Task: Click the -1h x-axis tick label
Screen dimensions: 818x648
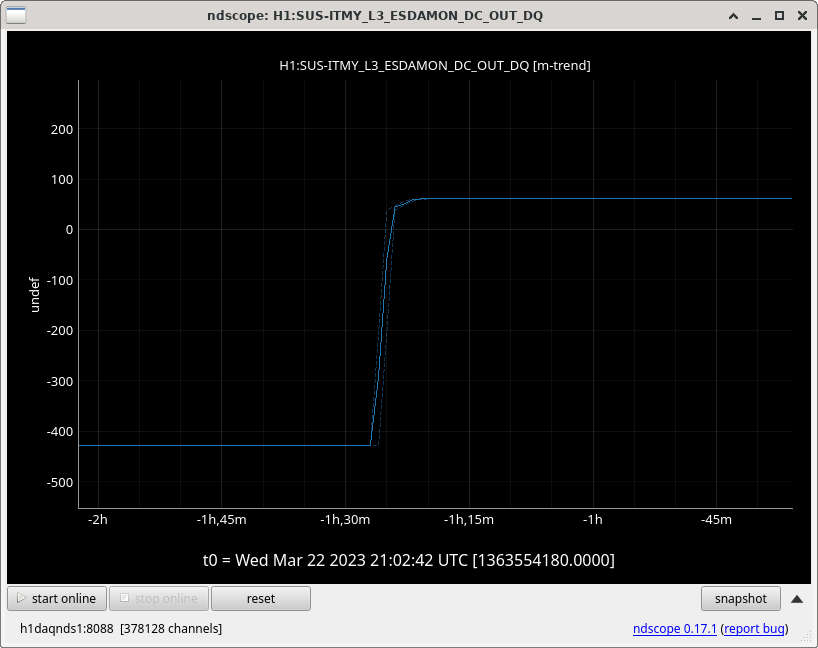Action: (x=593, y=520)
